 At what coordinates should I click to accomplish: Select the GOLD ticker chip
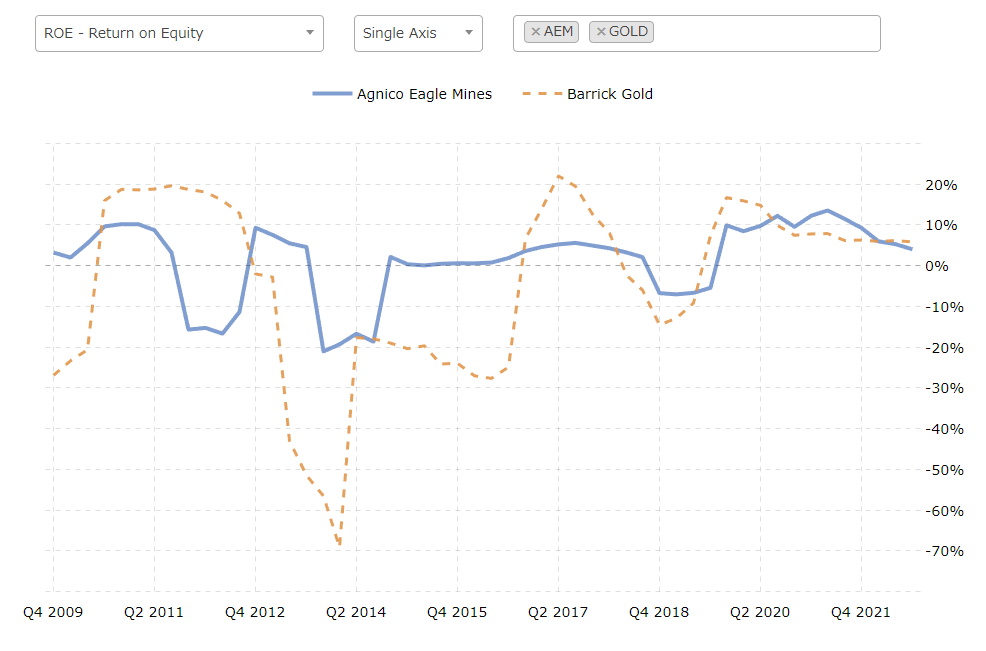click(x=621, y=31)
